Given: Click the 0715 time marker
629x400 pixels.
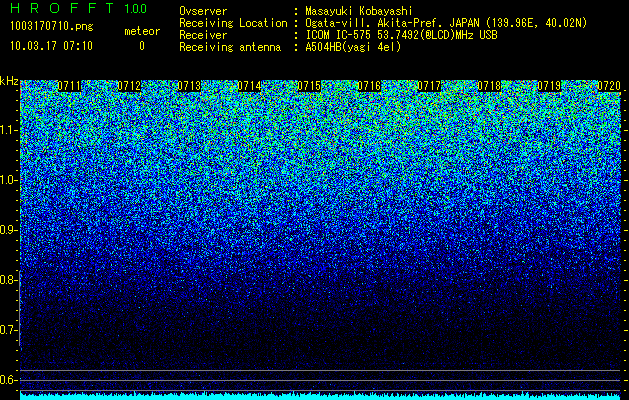Looking at the screenshot, I should (x=309, y=86).
